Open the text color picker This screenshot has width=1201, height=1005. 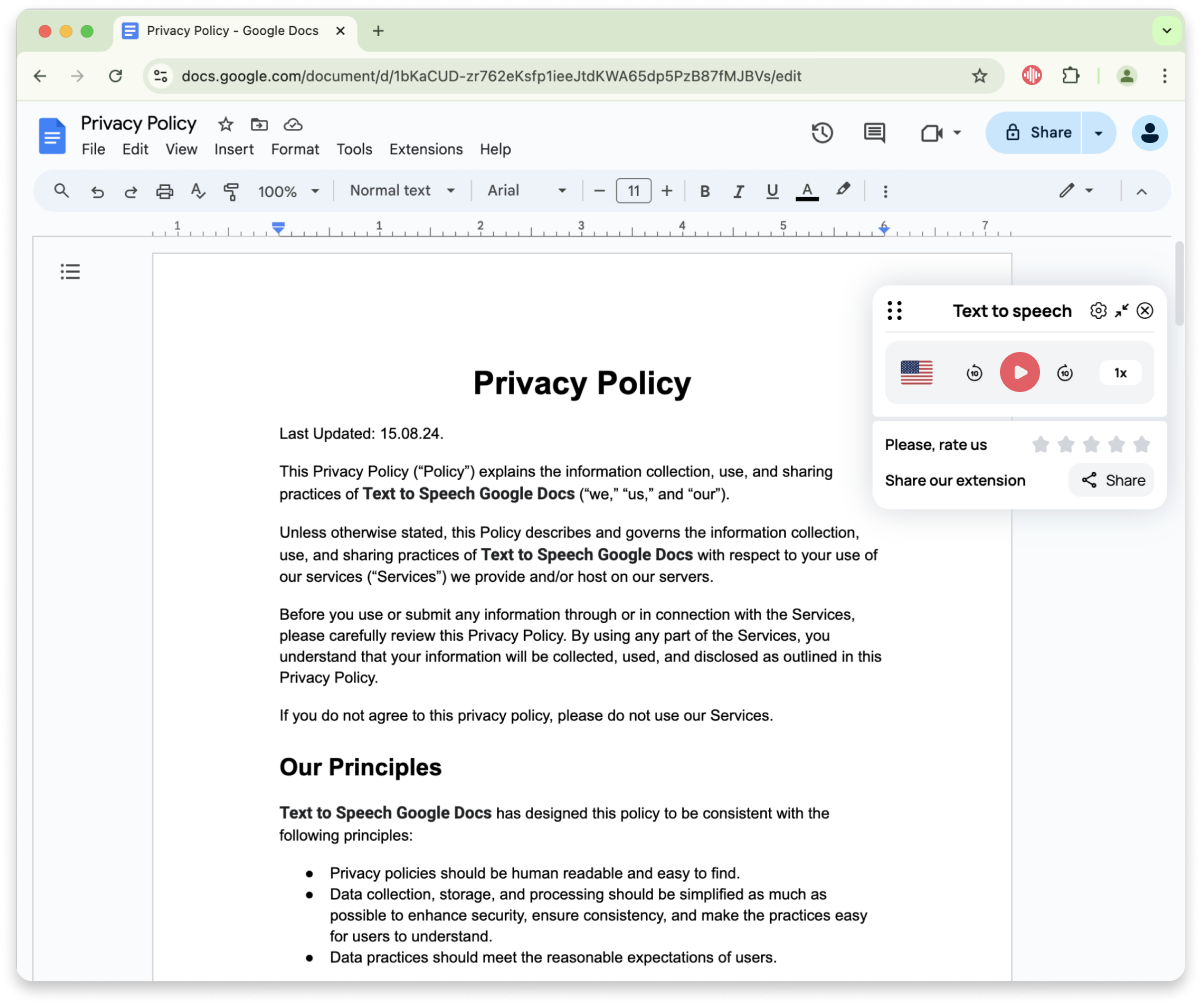[x=807, y=191]
